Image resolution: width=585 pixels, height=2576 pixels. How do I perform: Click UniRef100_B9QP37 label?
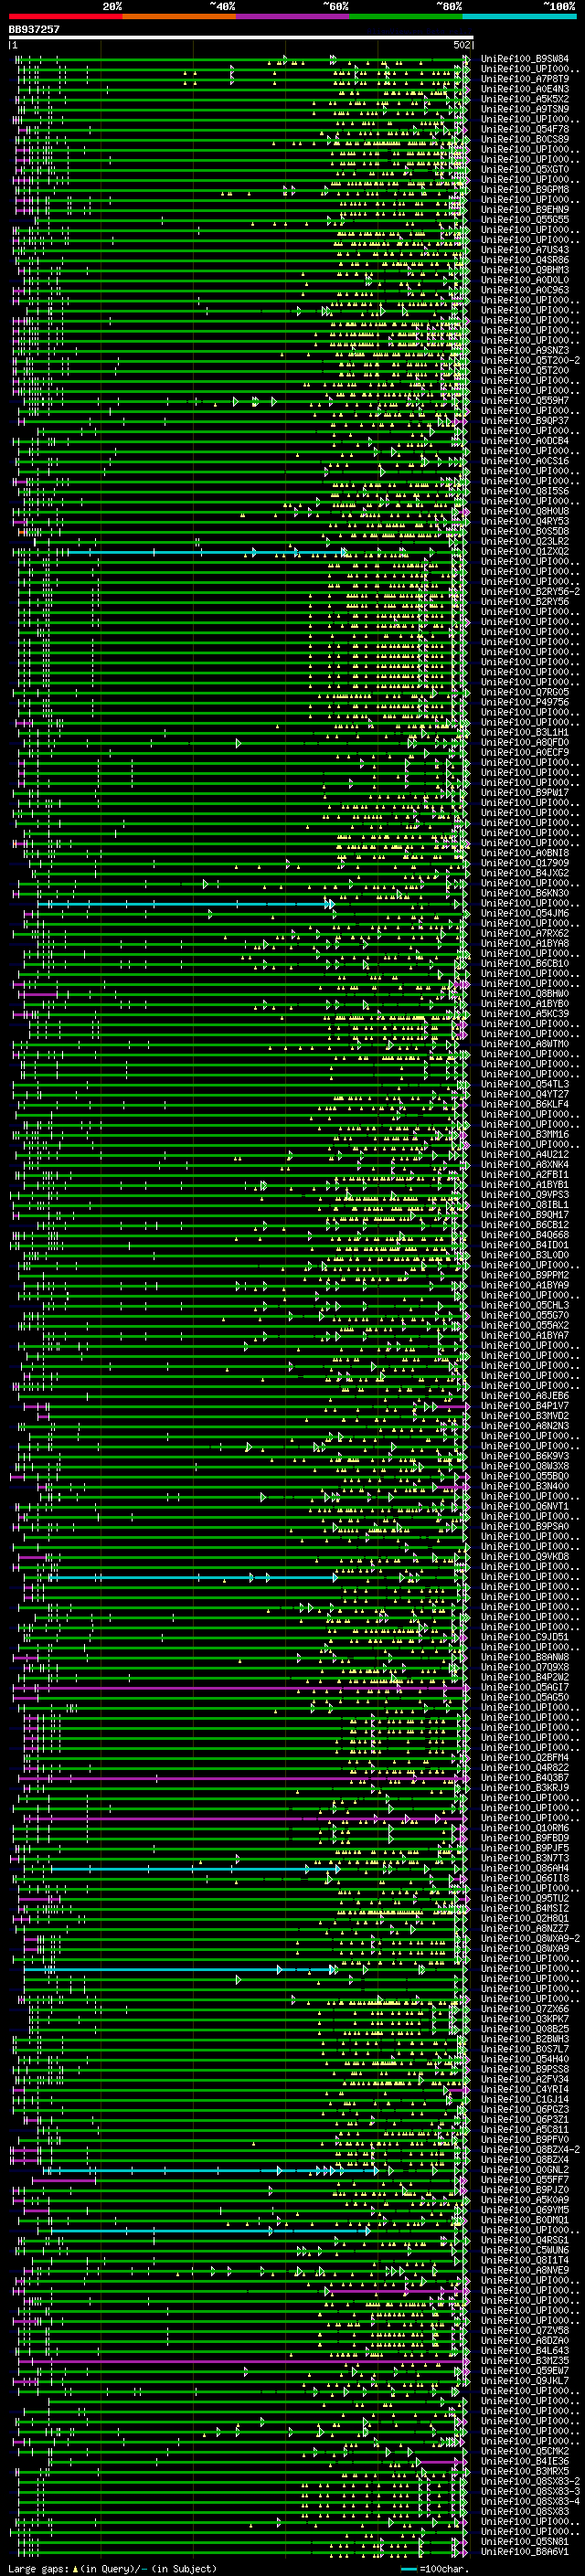525,420
